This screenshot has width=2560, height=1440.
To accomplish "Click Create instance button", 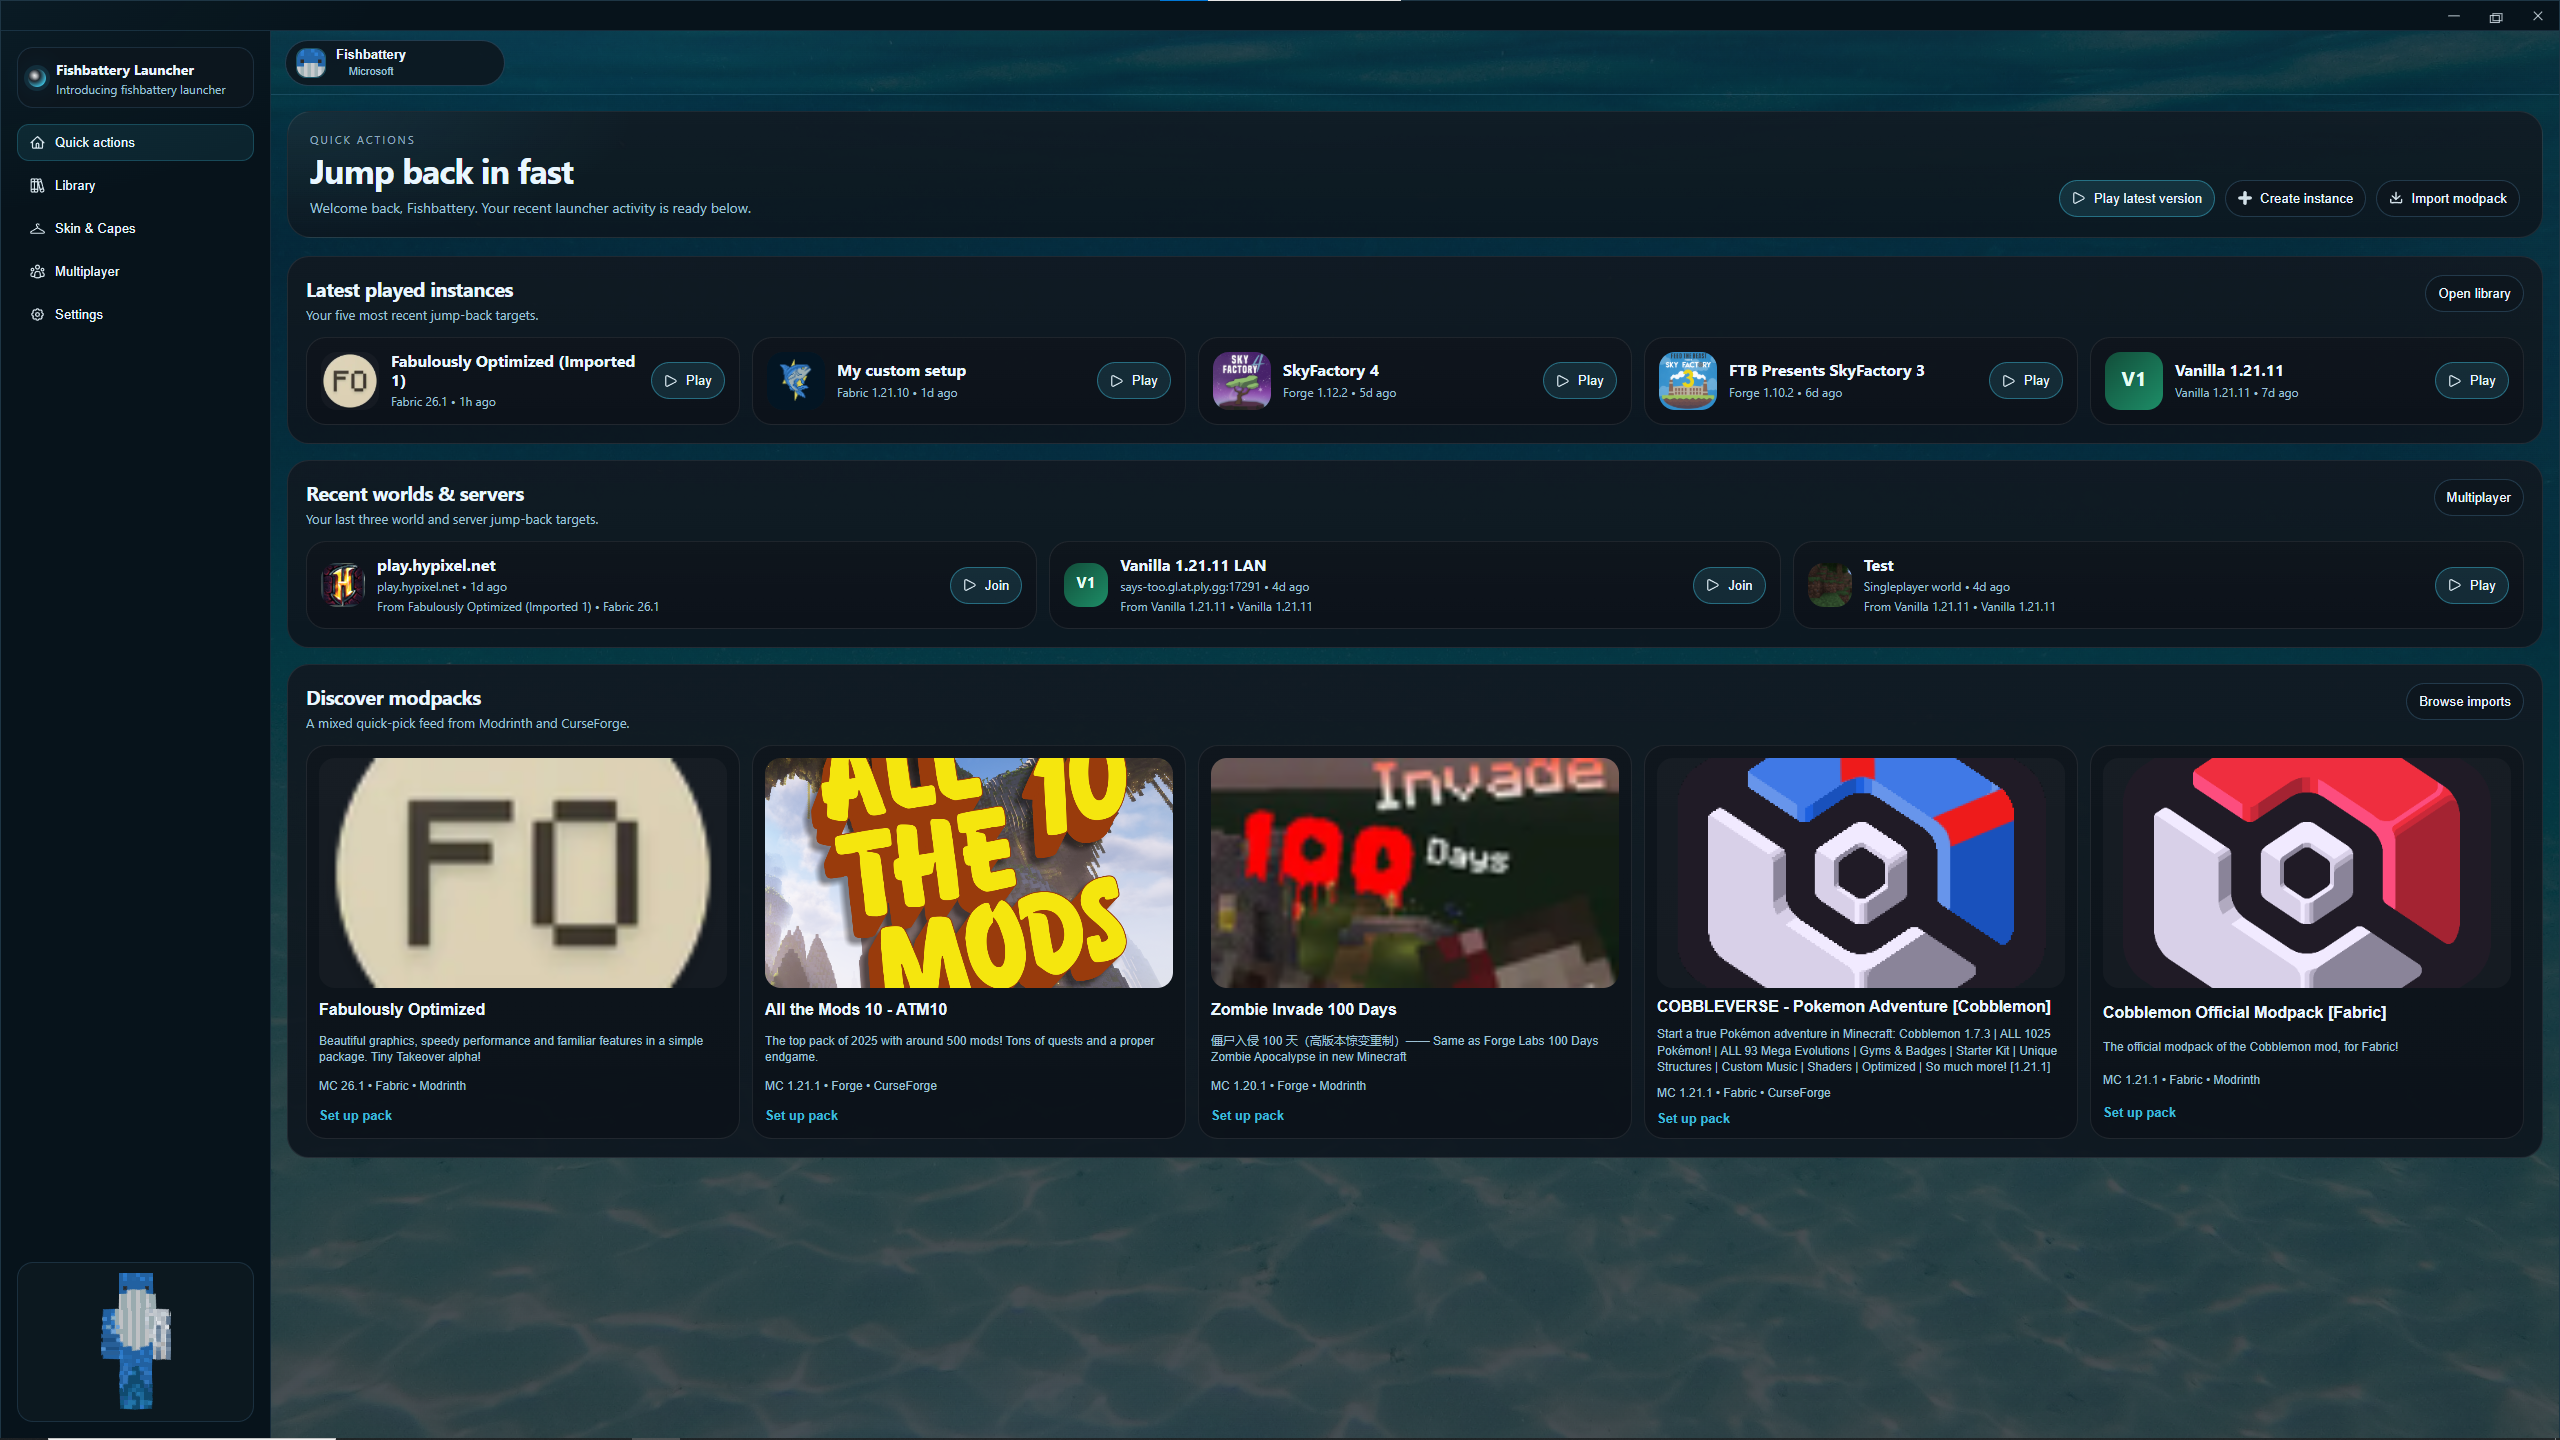I will 2295,198.
